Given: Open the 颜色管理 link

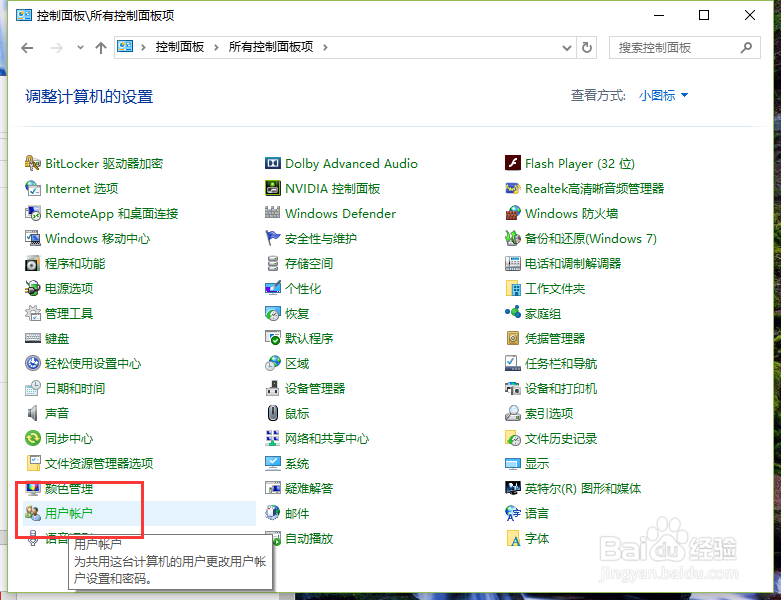Looking at the screenshot, I should (x=69, y=488).
